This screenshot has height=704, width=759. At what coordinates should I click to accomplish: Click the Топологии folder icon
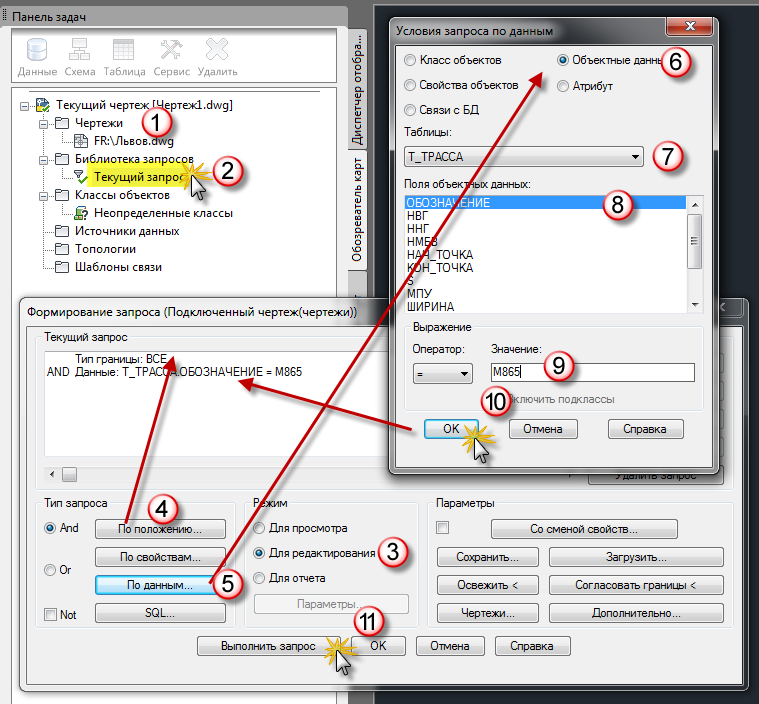point(62,249)
